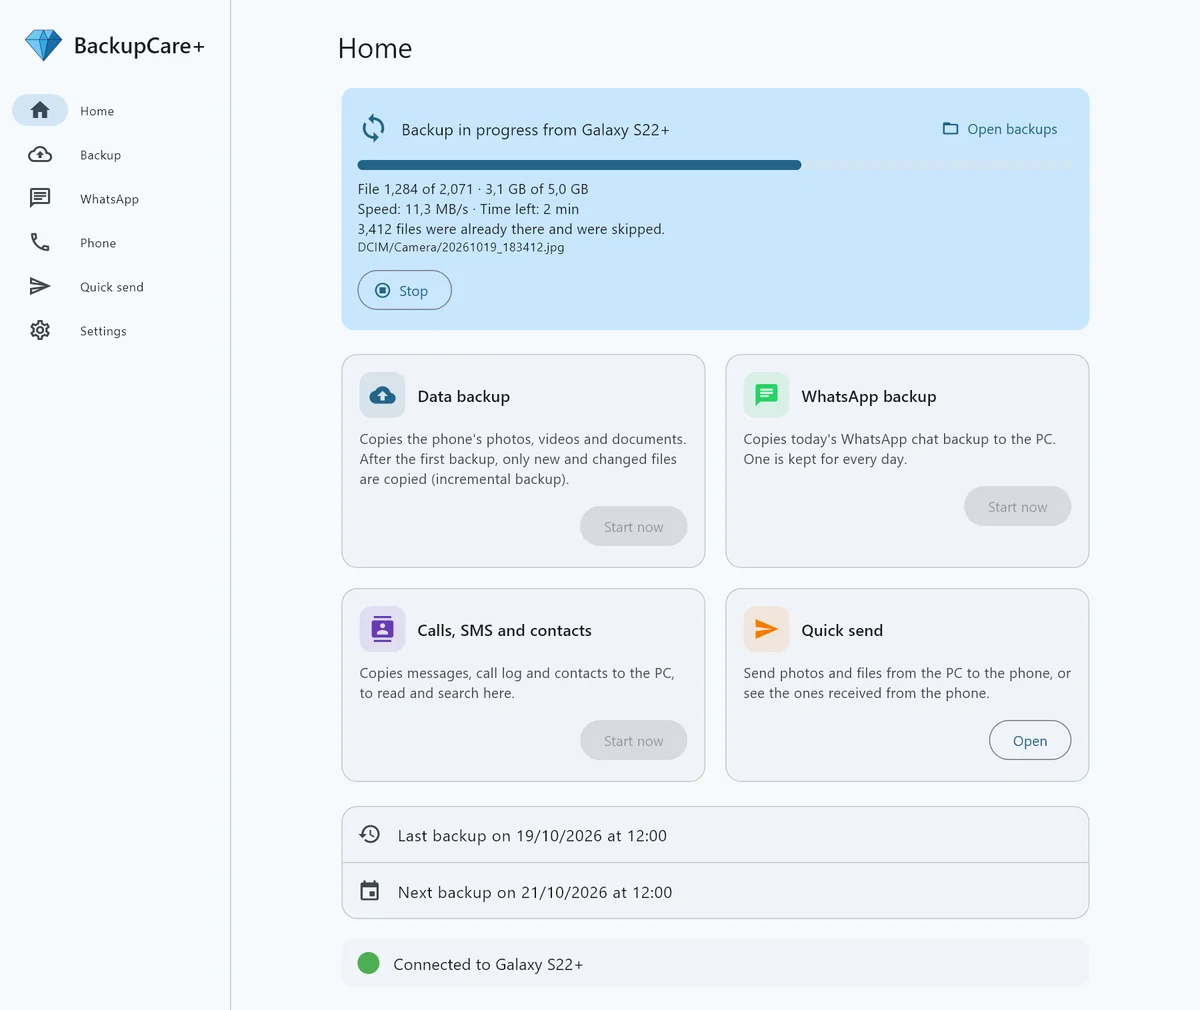Screen dimensions: 1200x1010
Task: Click the Next backup on 21/10/2026 row
Action: point(715,891)
